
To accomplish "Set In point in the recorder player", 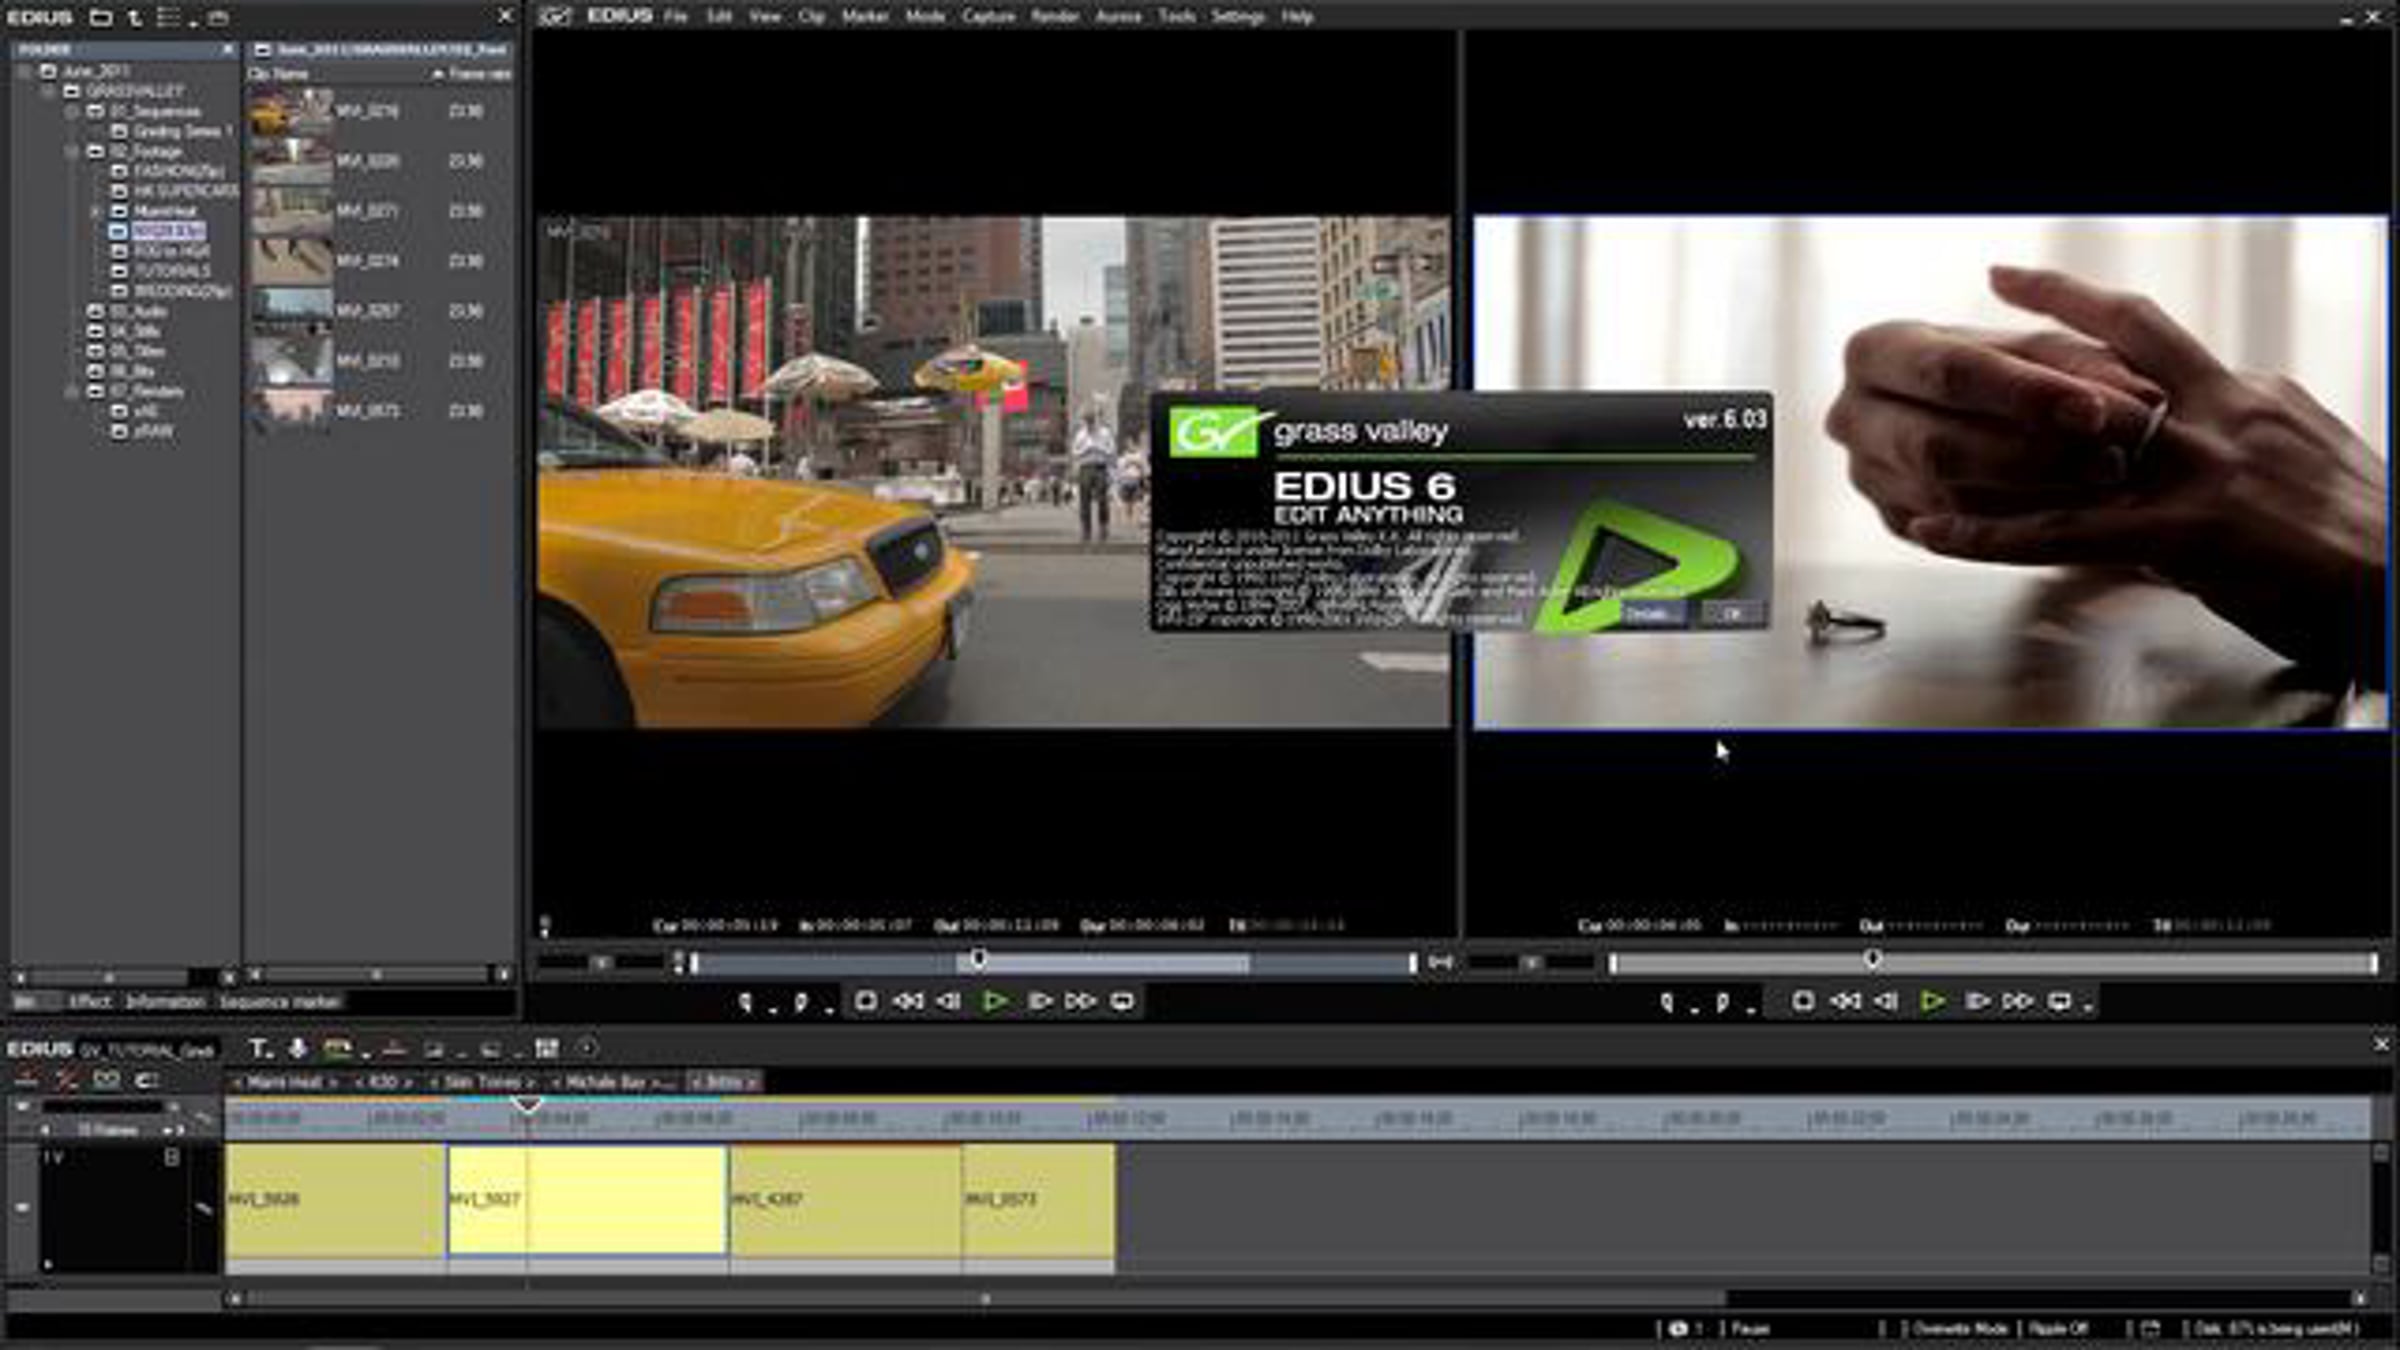I will (1667, 1002).
